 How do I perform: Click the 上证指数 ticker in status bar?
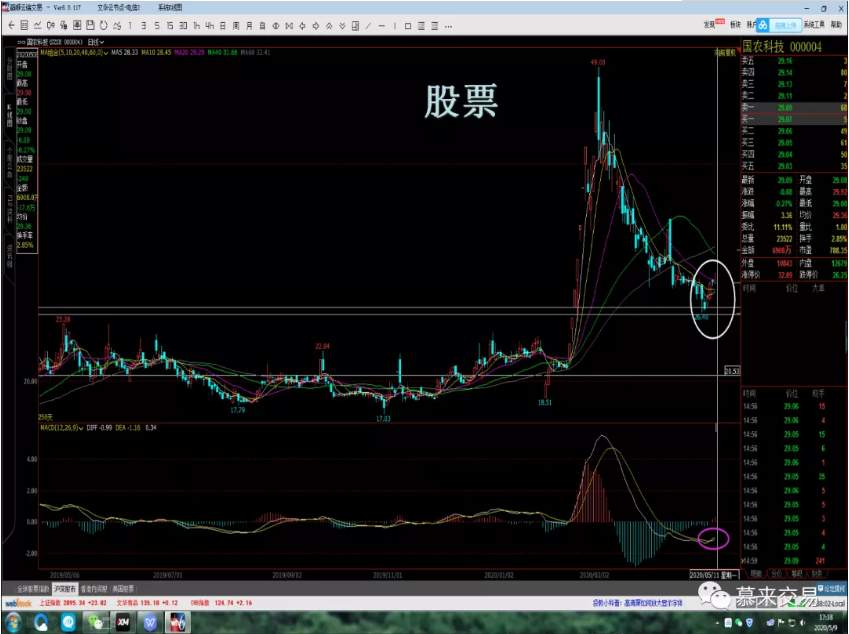tap(73, 603)
